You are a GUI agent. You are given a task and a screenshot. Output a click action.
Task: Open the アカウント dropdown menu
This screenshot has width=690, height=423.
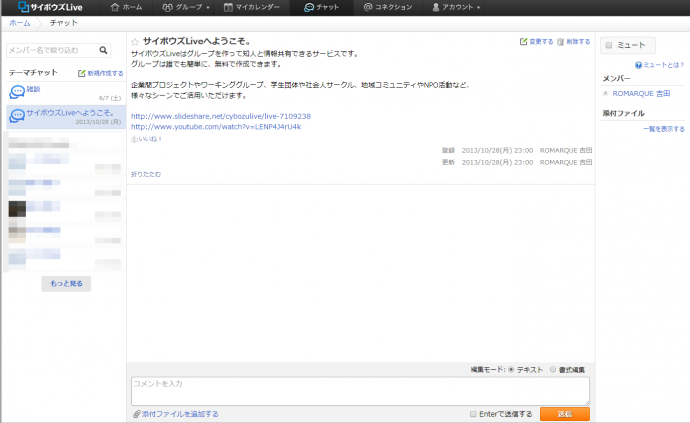click(x=456, y=8)
